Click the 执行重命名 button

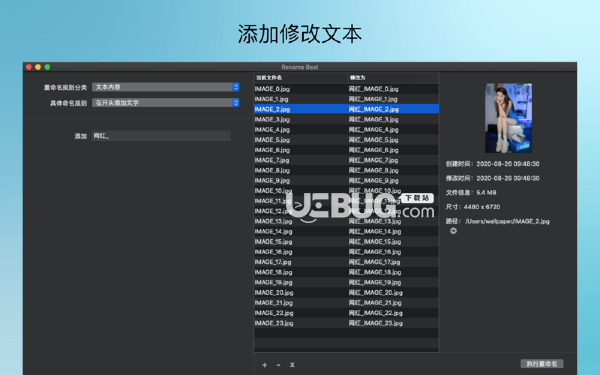(542, 364)
